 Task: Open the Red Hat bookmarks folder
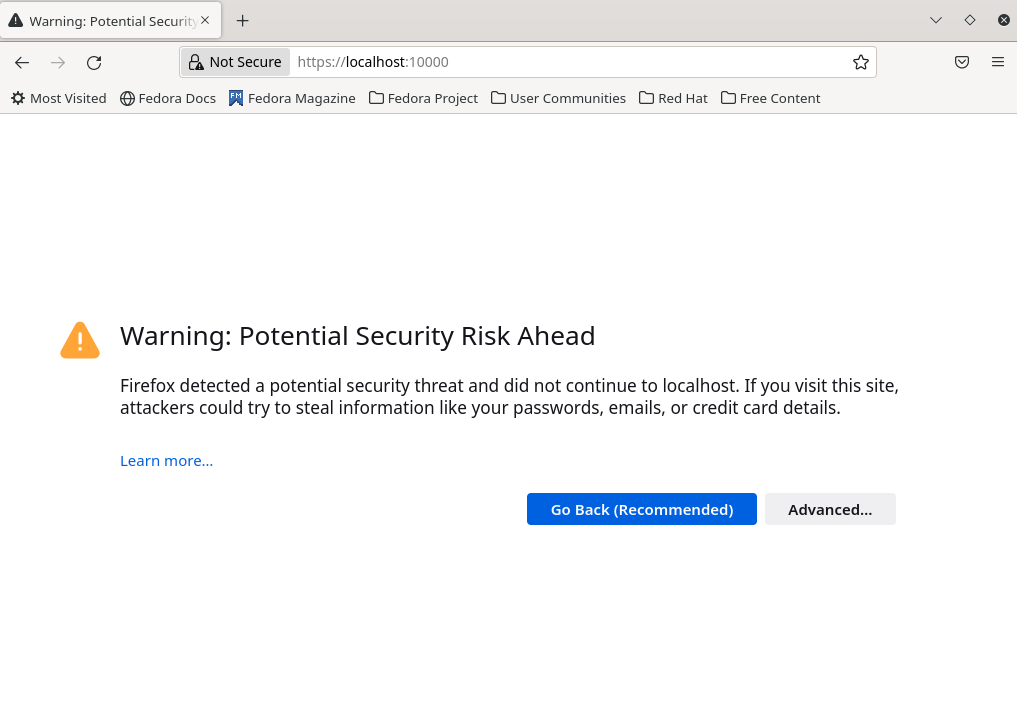coord(673,98)
